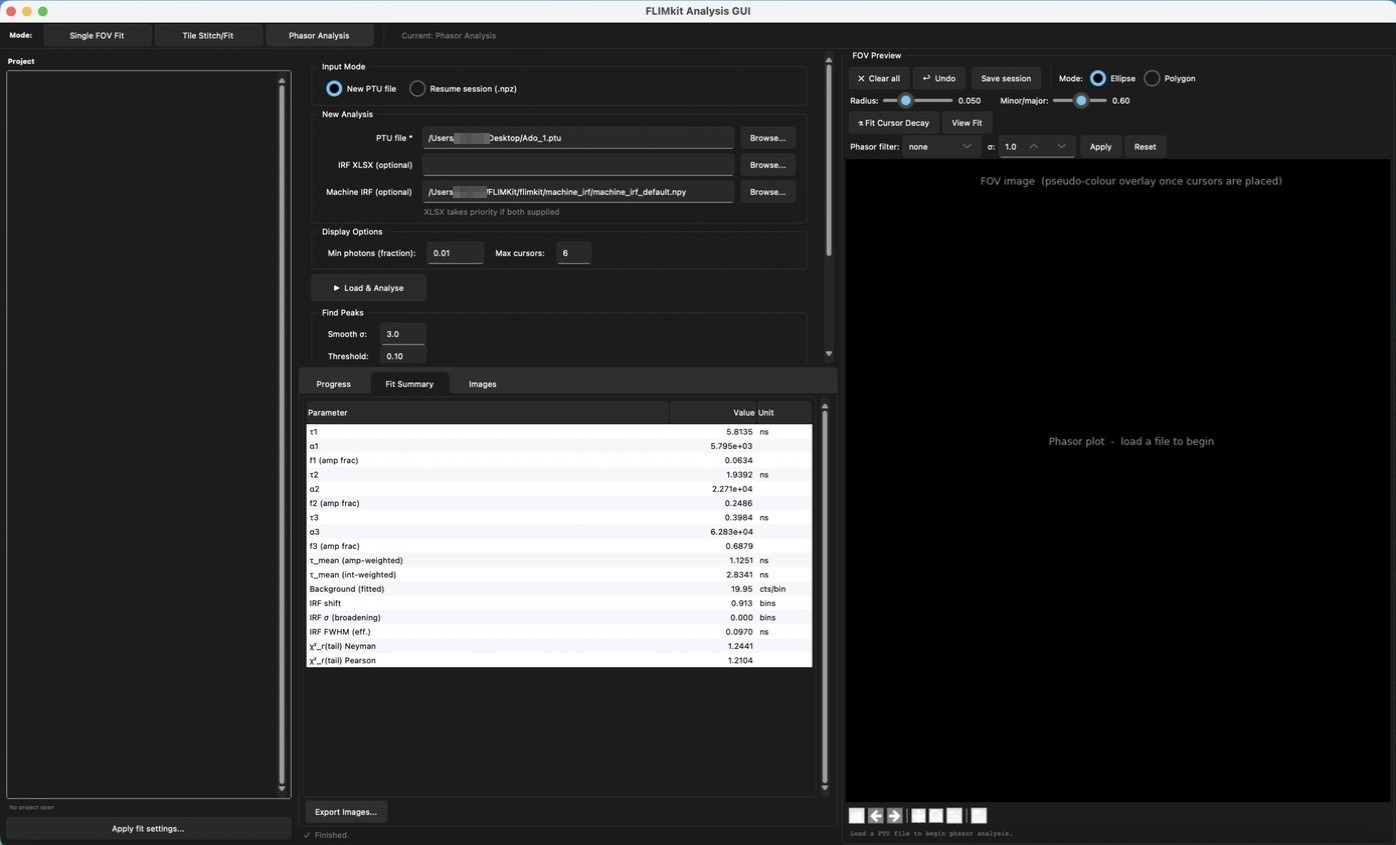Focus the Smooth σ input field
Viewport: 1396px width, 845px height.
point(403,334)
